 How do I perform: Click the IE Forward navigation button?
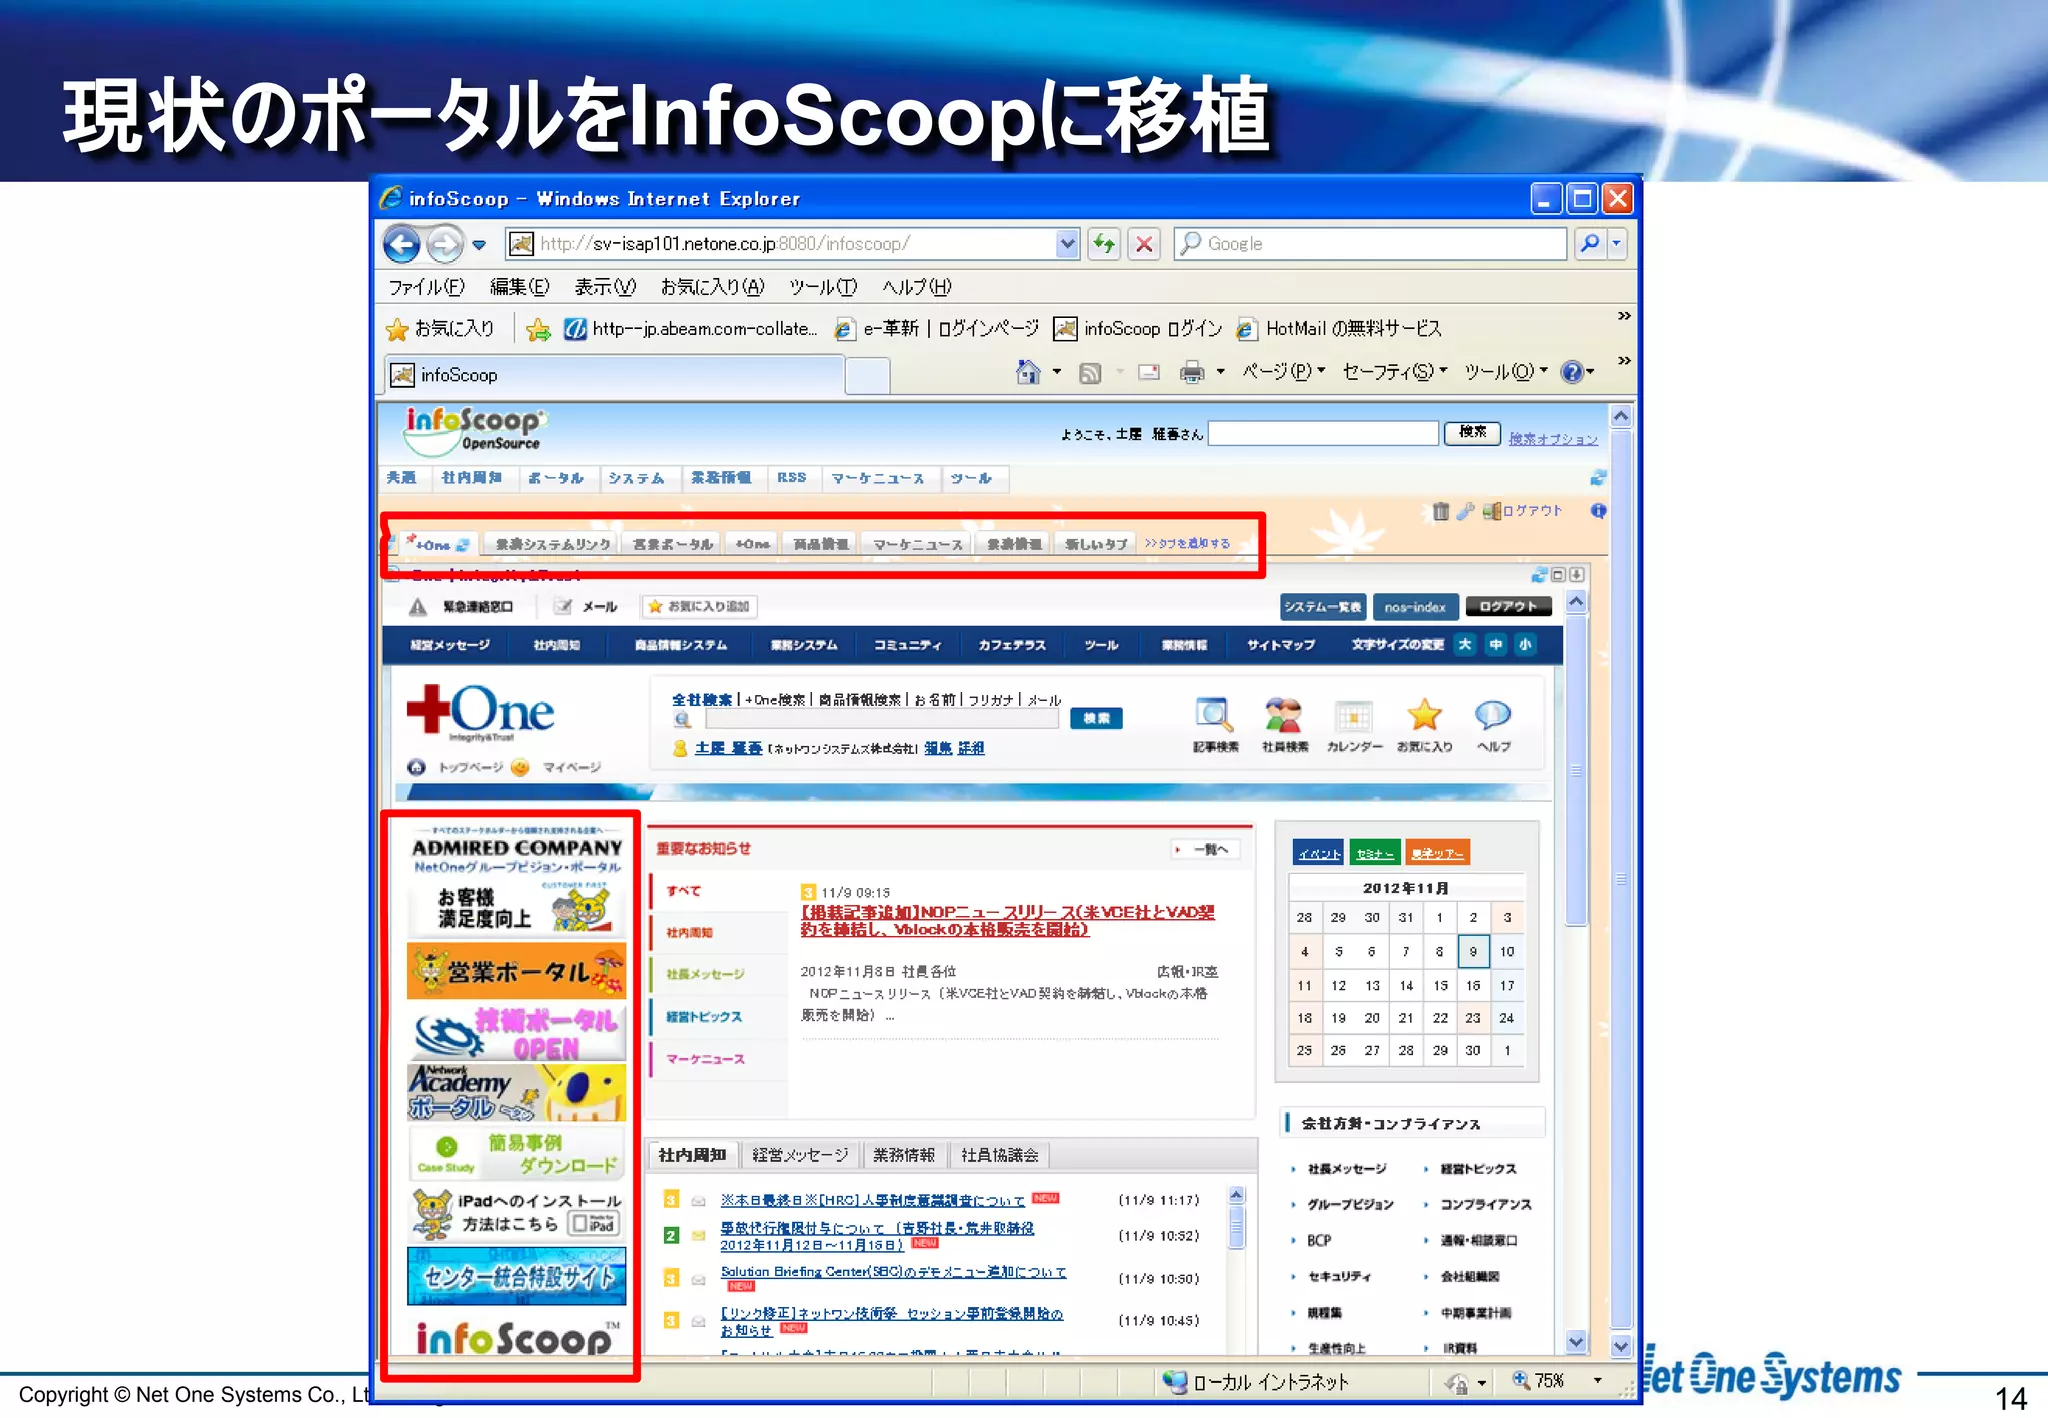click(x=444, y=244)
